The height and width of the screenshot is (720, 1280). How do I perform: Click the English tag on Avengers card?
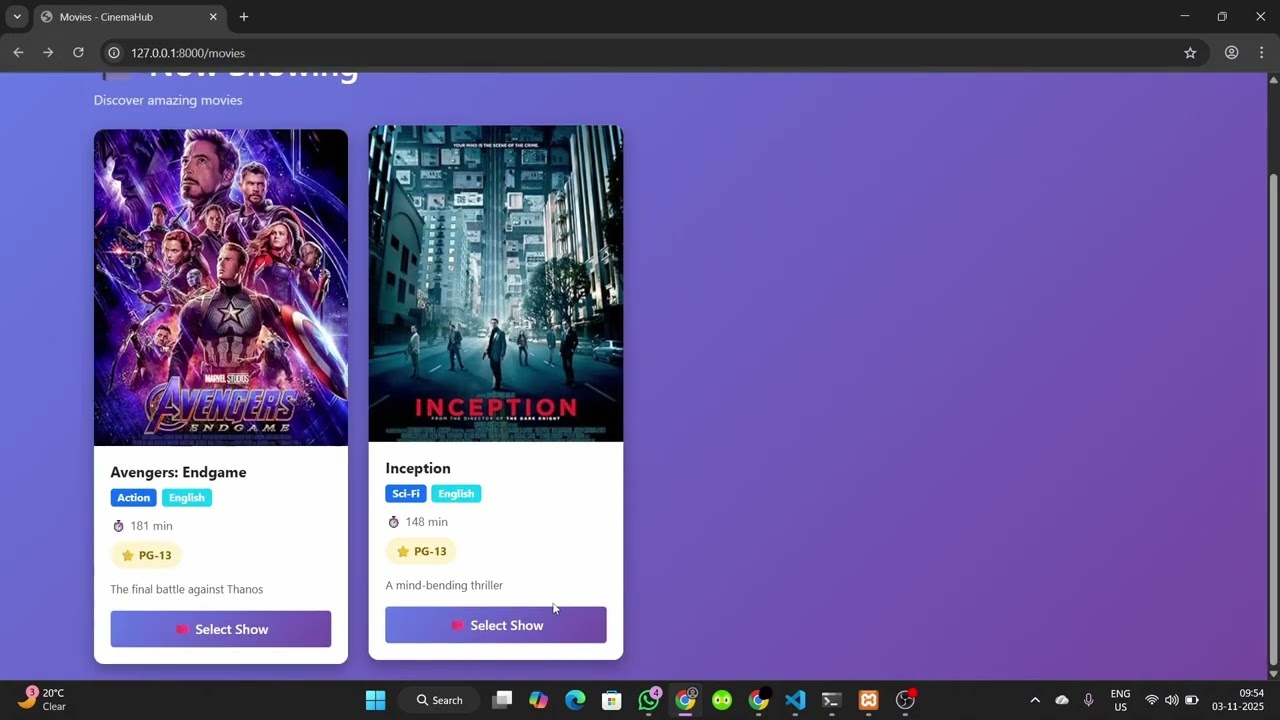[187, 498]
